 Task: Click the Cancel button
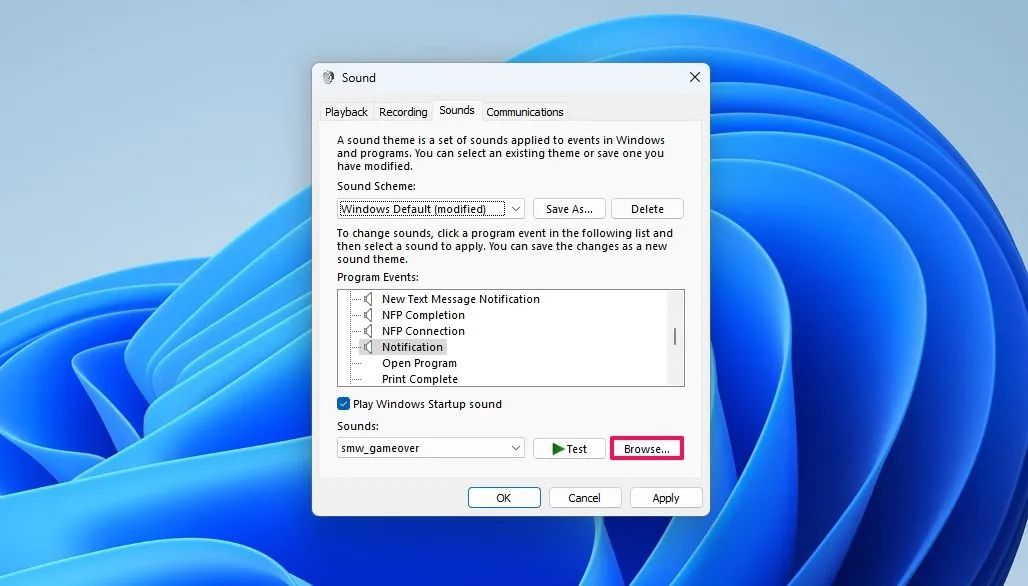584,498
